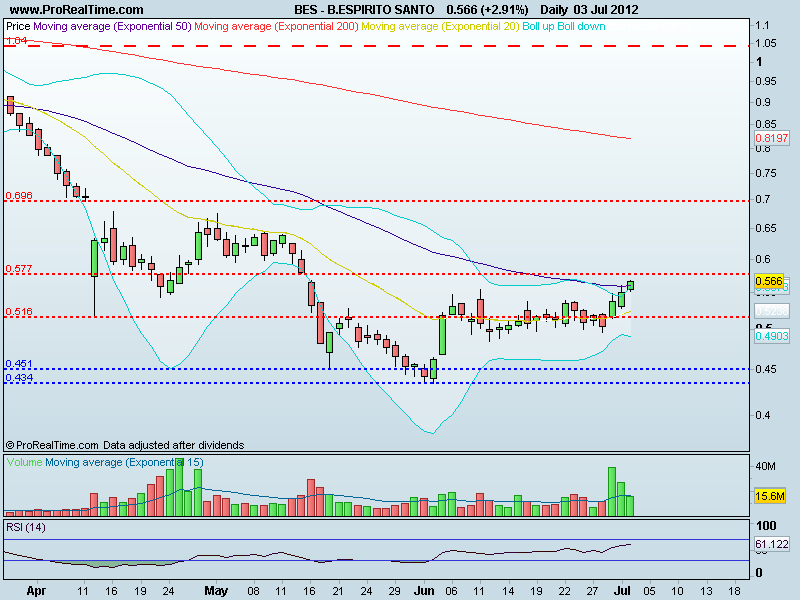Screen dimensions: 800x600
Task: Click the yellow '0.566' current price tag
Action: pyautogui.click(x=769, y=281)
